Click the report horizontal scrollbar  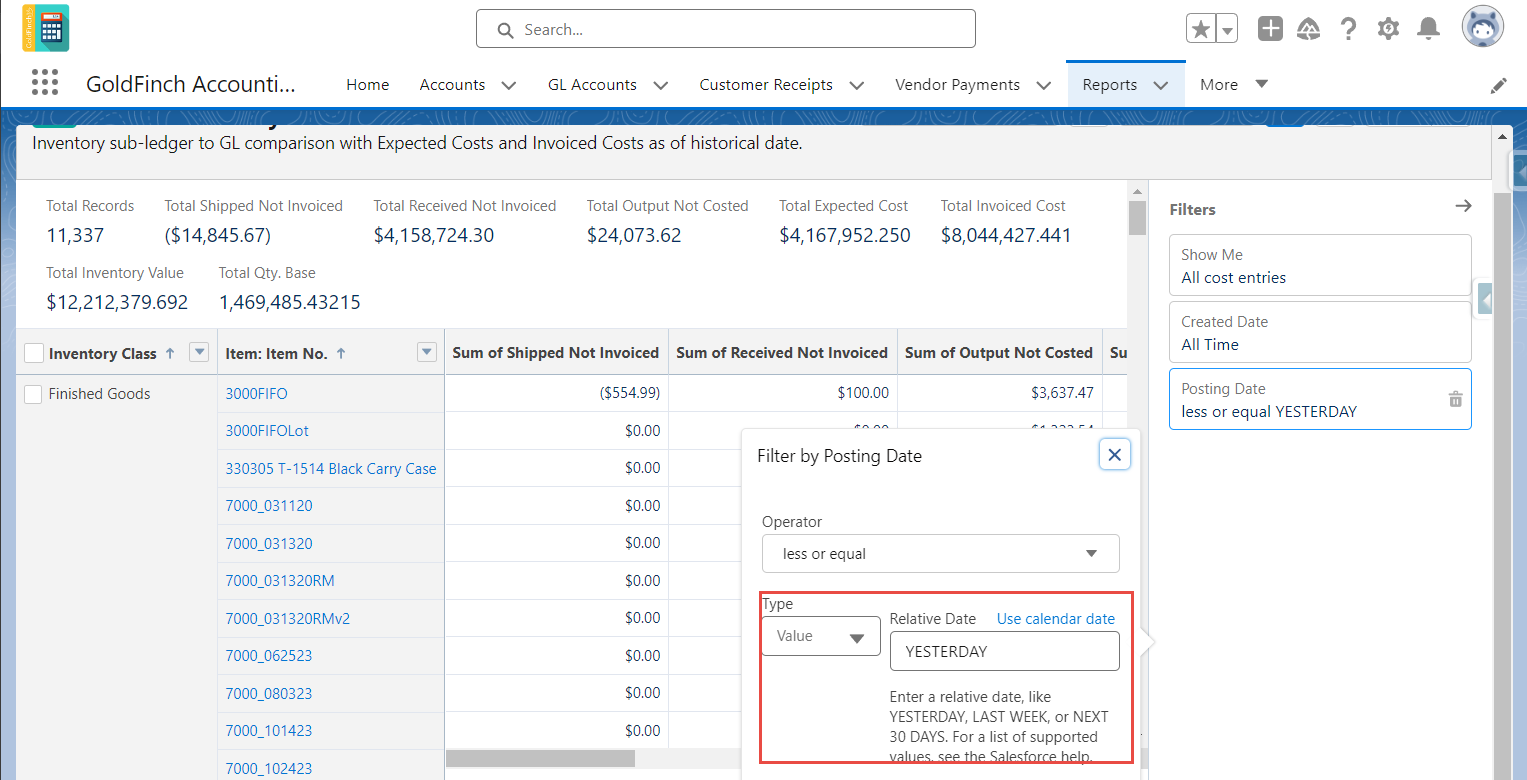(540, 758)
